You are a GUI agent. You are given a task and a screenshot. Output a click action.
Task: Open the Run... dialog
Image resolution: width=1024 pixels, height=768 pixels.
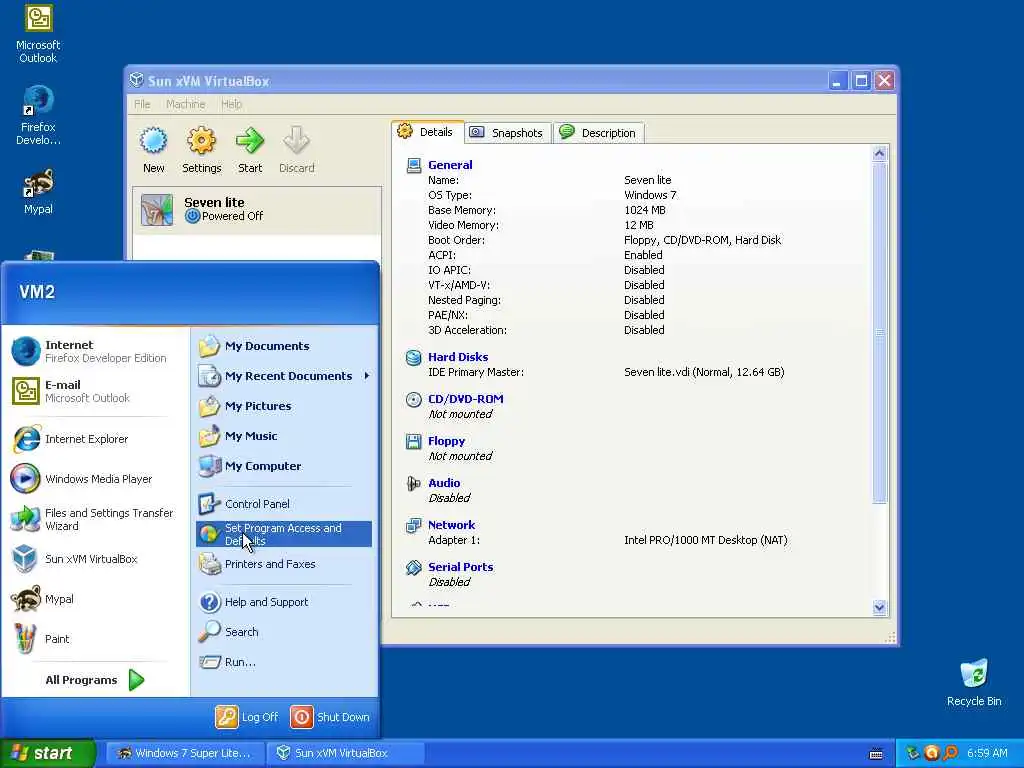pos(284,662)
